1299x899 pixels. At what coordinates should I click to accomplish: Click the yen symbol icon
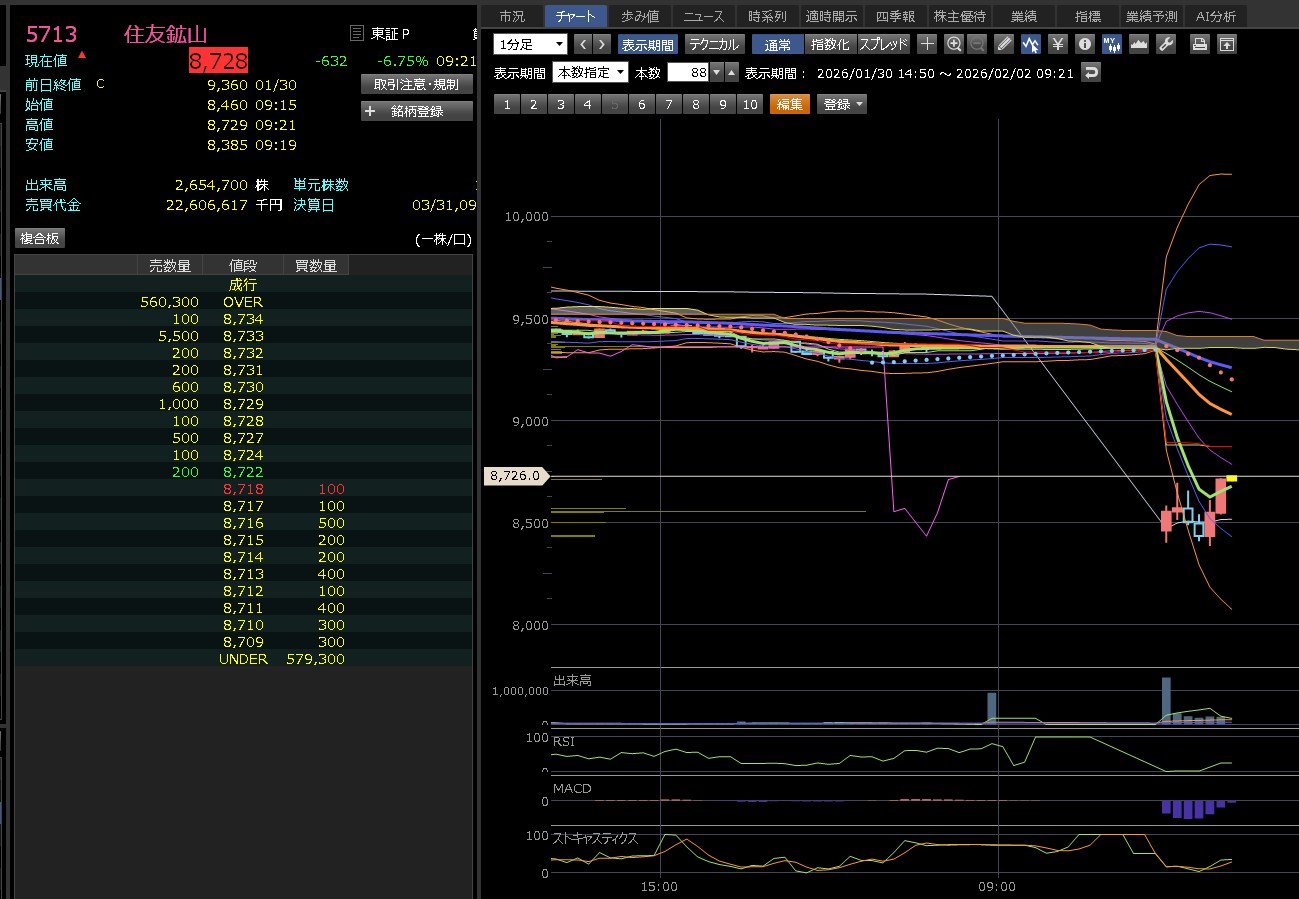pyautogui.click(x=1057, y=44)
